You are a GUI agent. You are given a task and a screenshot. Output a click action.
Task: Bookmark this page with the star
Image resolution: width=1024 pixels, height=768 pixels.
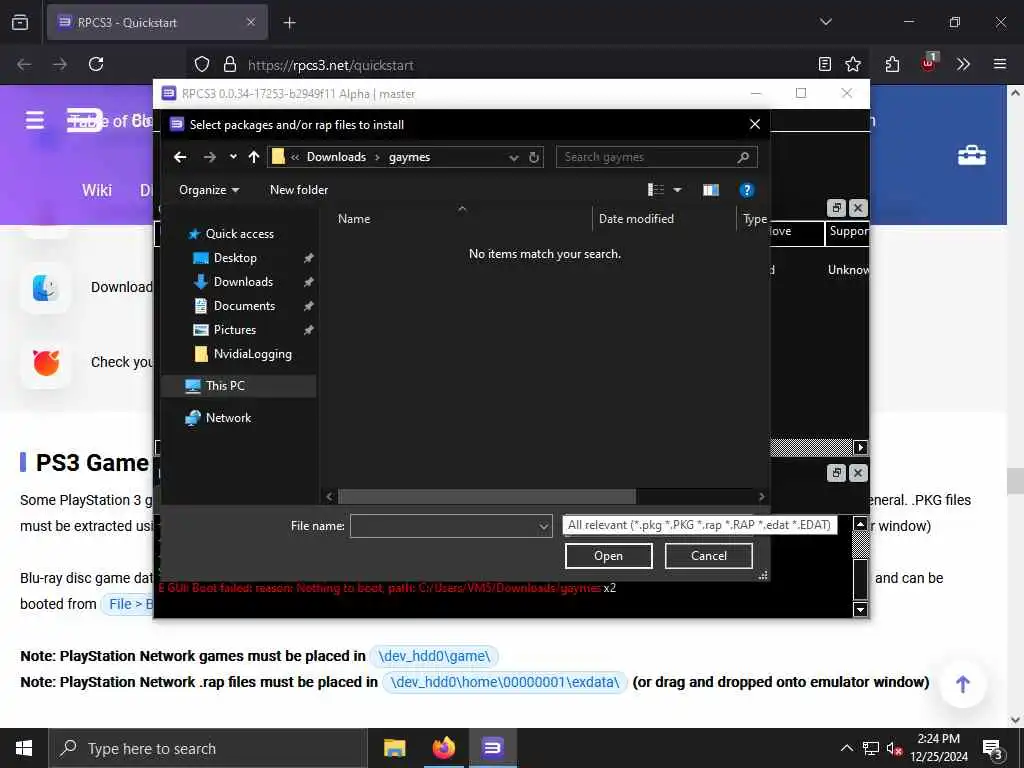click(x=853, y=64)
